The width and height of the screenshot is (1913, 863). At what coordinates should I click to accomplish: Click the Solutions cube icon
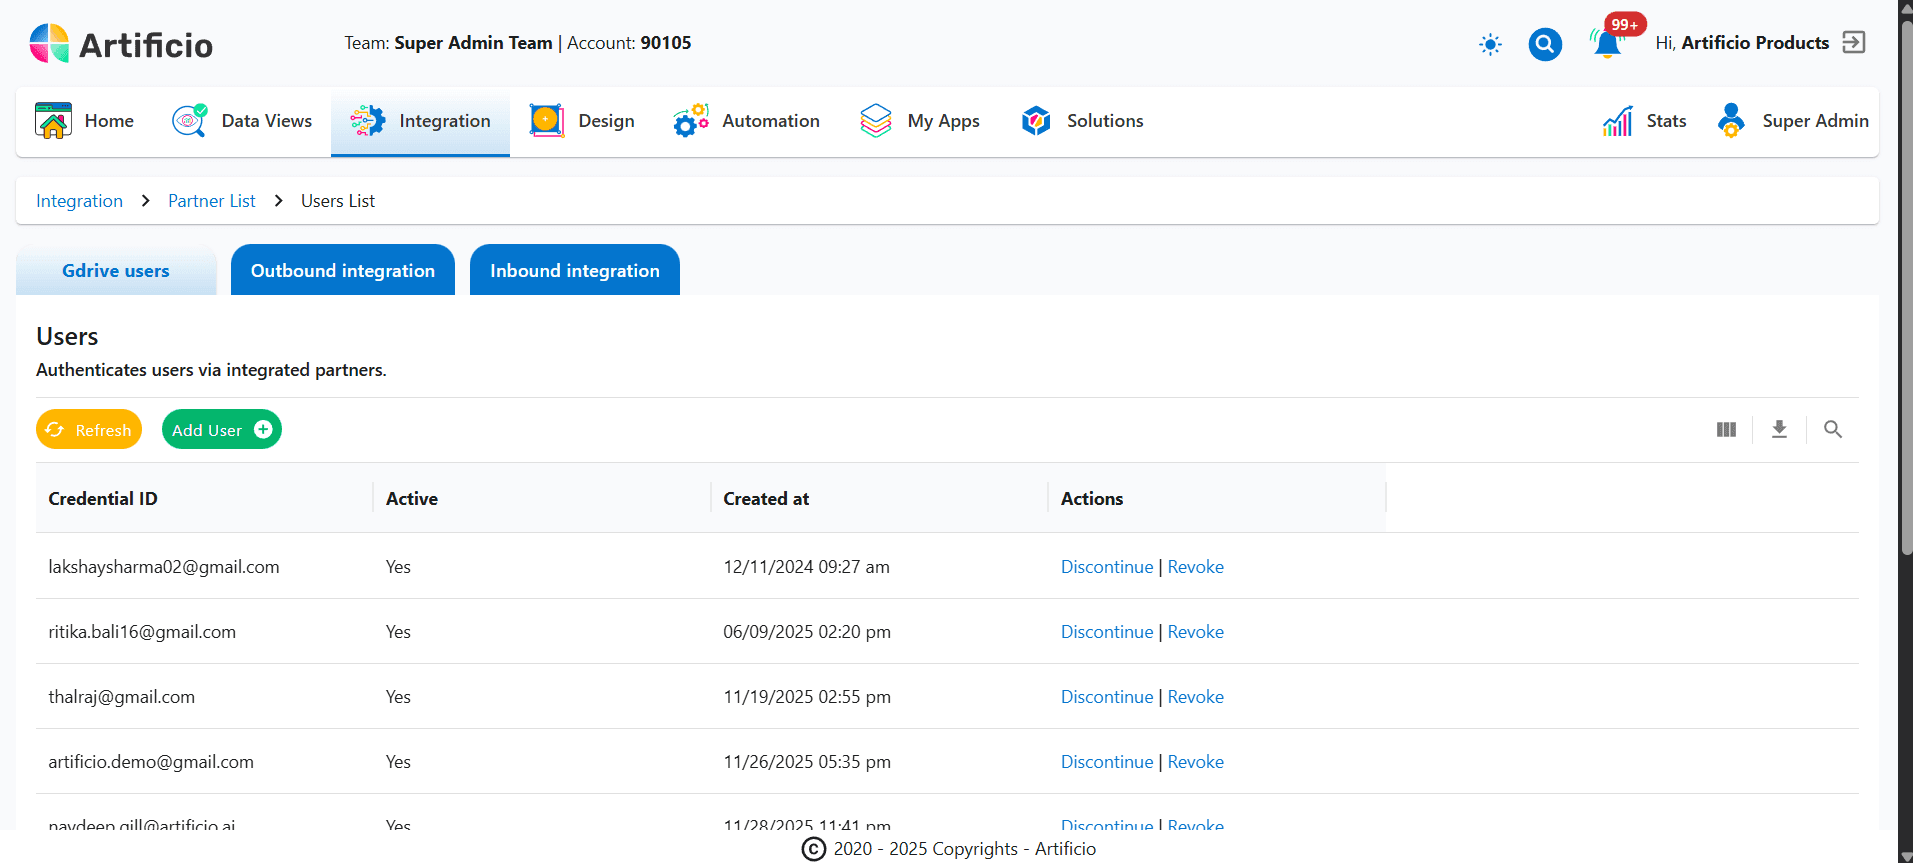pos(1036,121)
